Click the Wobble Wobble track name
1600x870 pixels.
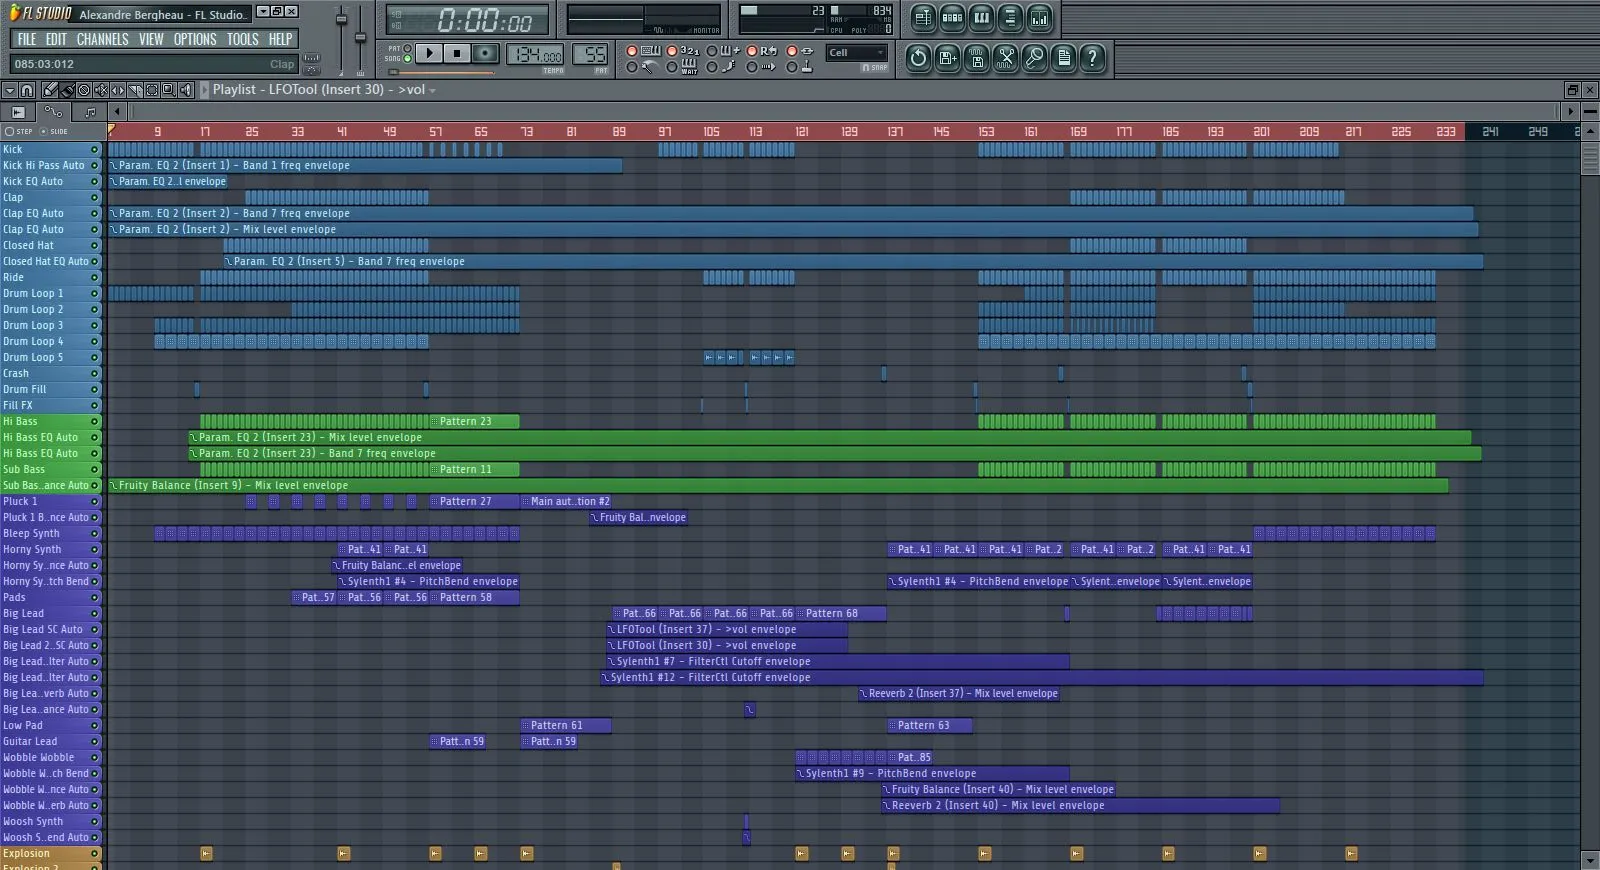pyautogui.click(x=39, y=757)
